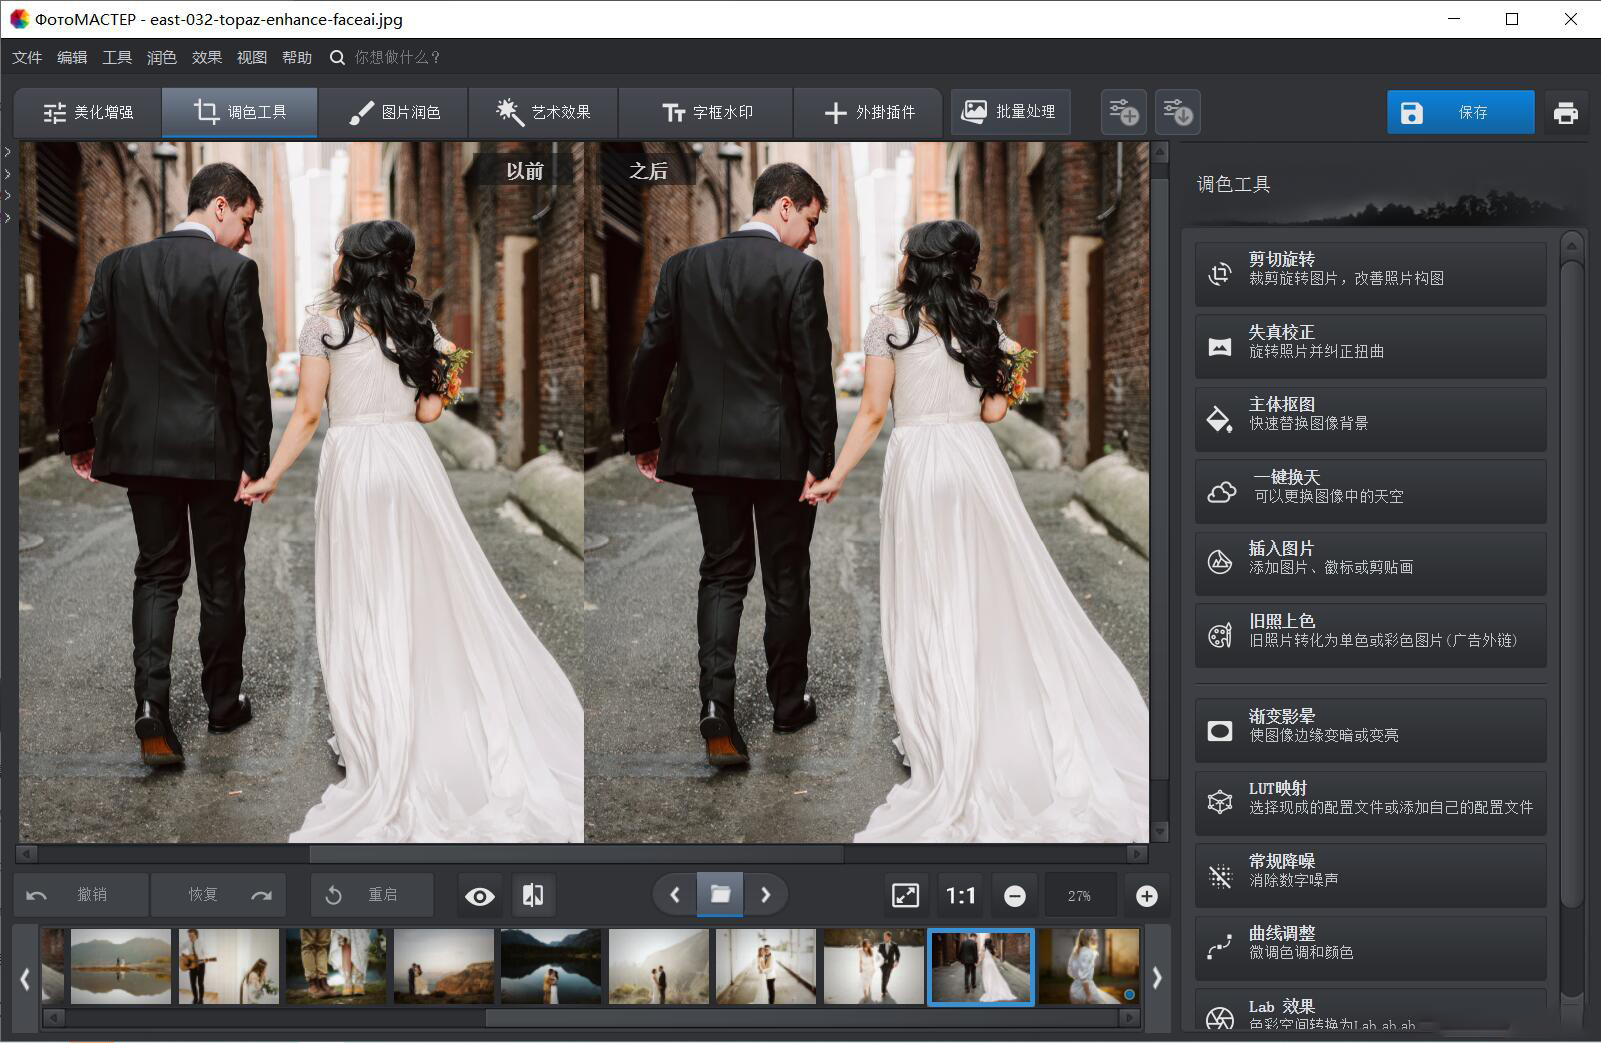This screenshot has width=1601, height=1043.
Task: Click the preset import icon beside print
Action: click(1124, 112)
